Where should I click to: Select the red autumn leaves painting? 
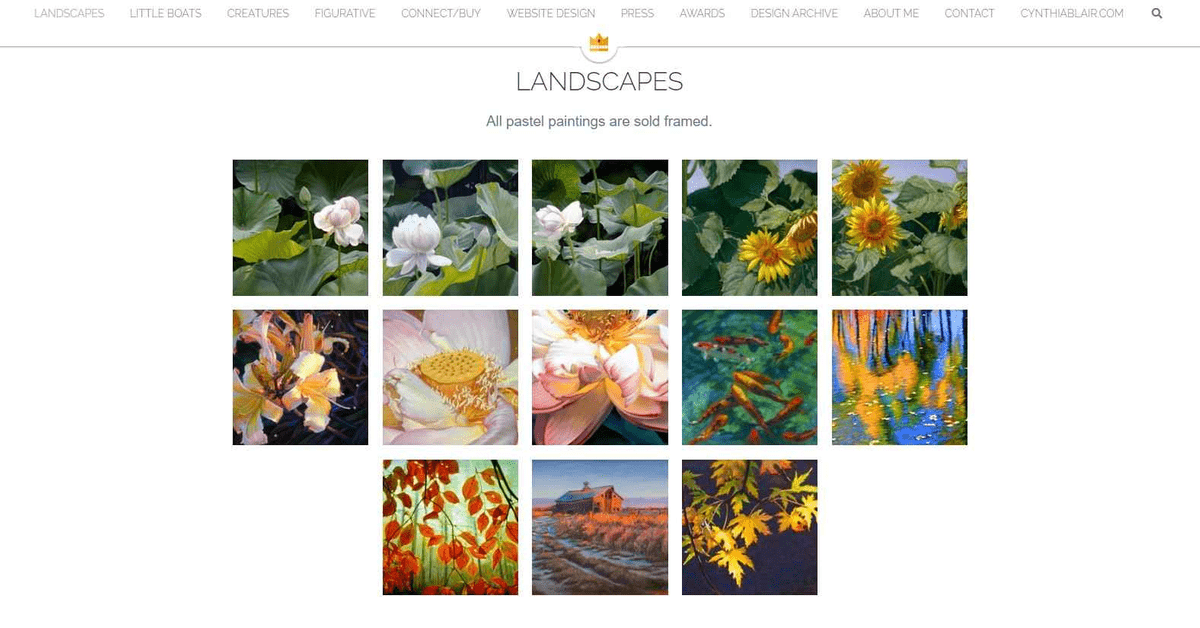[450, 528]
